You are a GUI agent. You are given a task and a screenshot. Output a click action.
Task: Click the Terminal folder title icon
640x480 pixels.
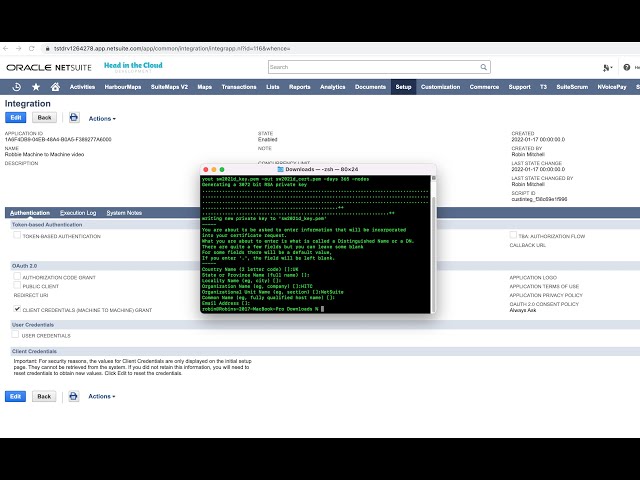tap(280, 169)
